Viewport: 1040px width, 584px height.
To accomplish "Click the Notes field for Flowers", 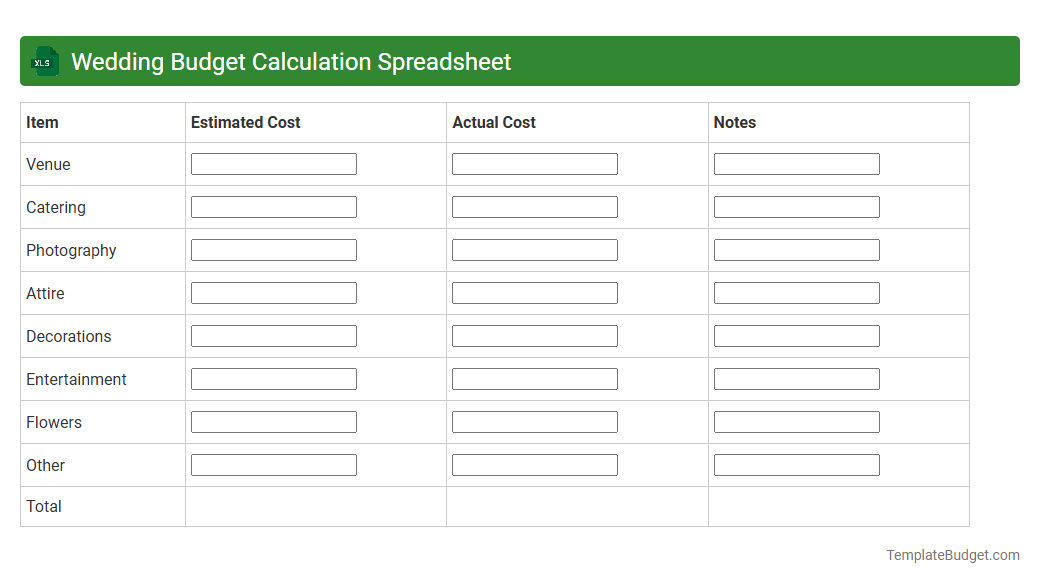I will (x=796, y=421).
